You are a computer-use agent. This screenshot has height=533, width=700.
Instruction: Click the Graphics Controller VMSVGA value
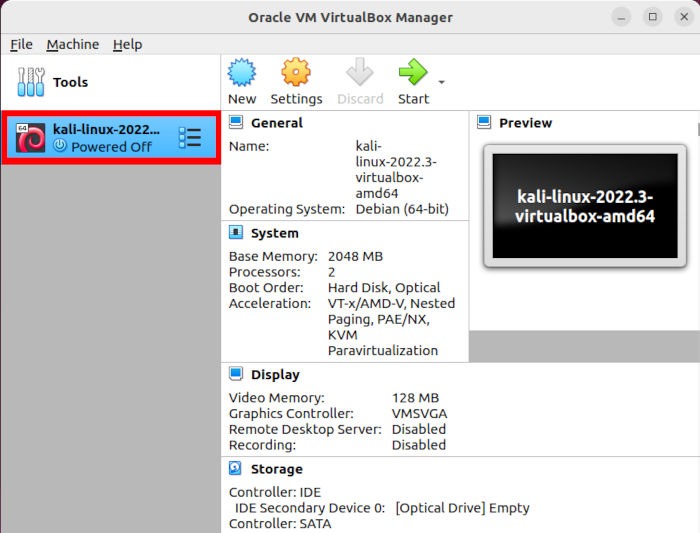click(420, 413)
